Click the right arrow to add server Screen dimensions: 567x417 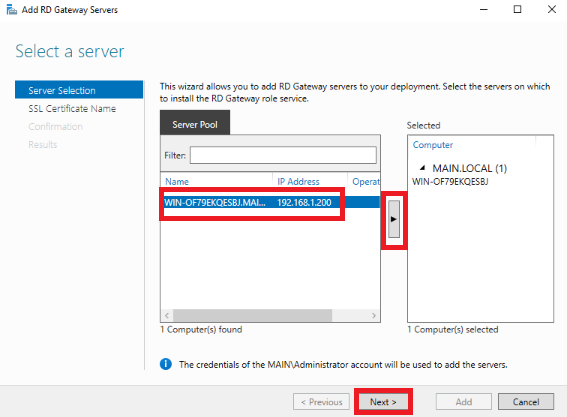(394, 219)
